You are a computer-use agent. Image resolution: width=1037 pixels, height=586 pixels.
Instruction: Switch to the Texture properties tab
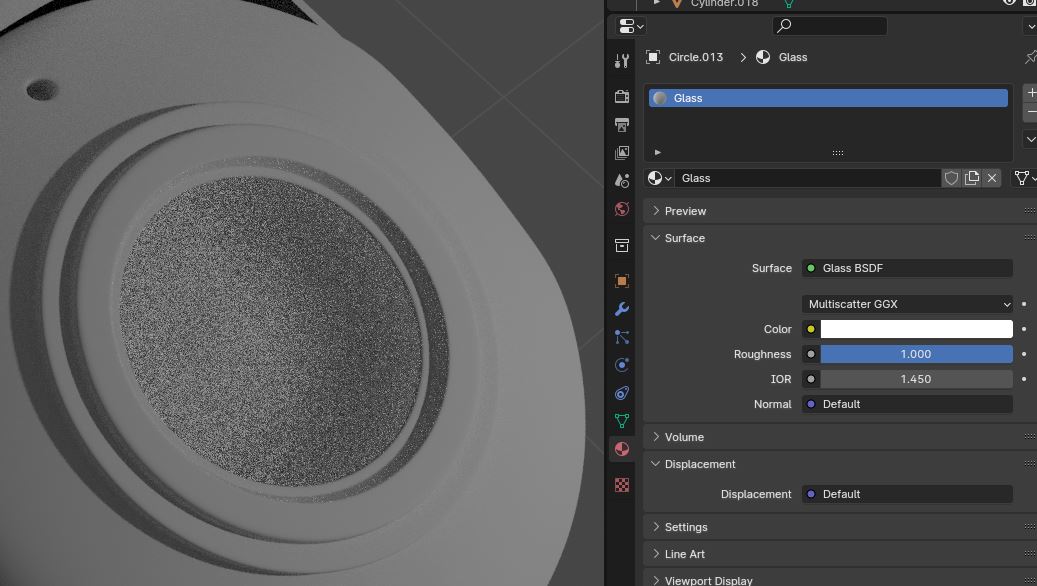(622, 485)
